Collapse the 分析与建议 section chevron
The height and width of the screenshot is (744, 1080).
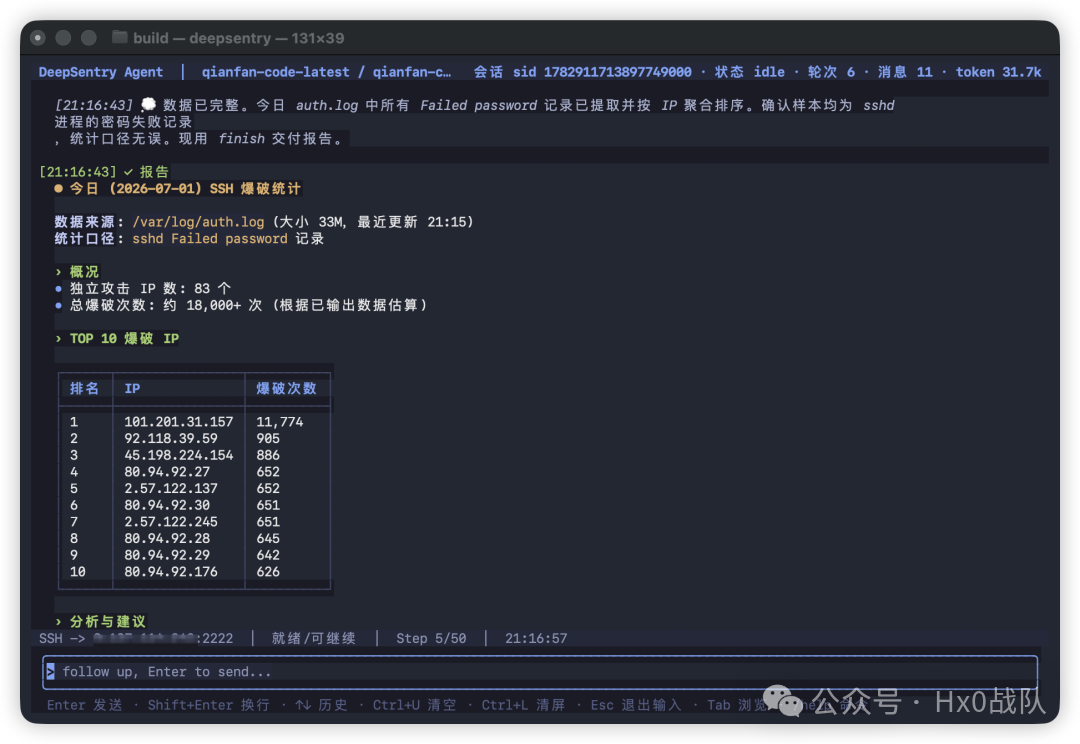pyautogui.click(x=59, y=621)
